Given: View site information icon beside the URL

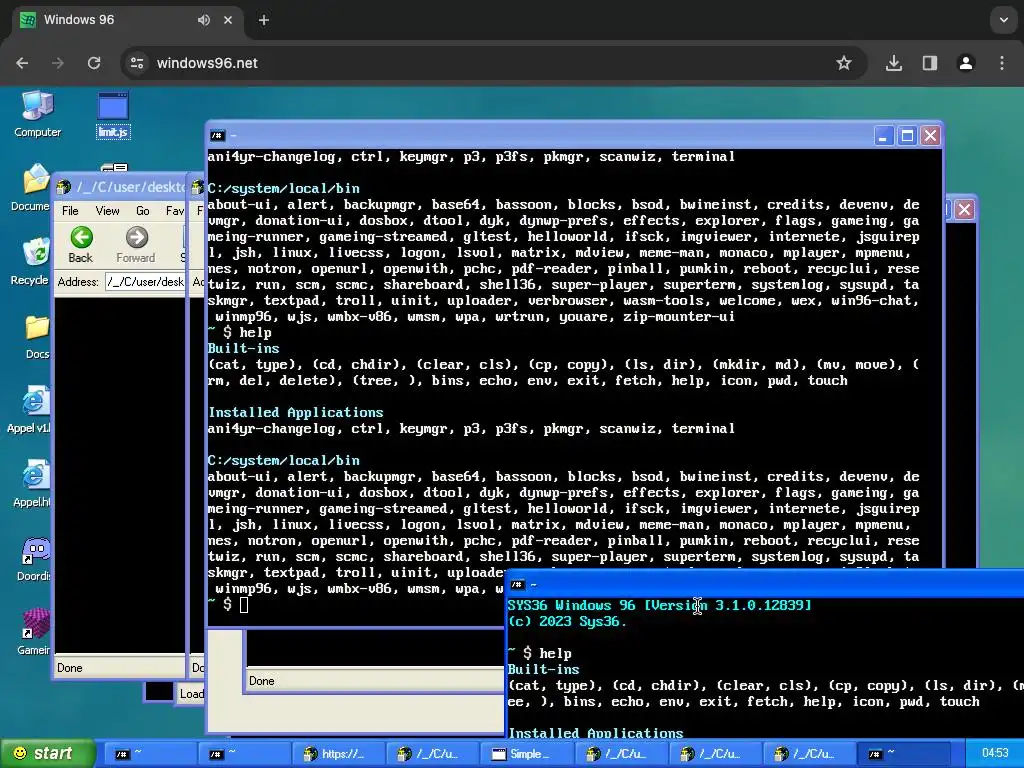Looking at the screenshot, I should [x=137, y=63].
